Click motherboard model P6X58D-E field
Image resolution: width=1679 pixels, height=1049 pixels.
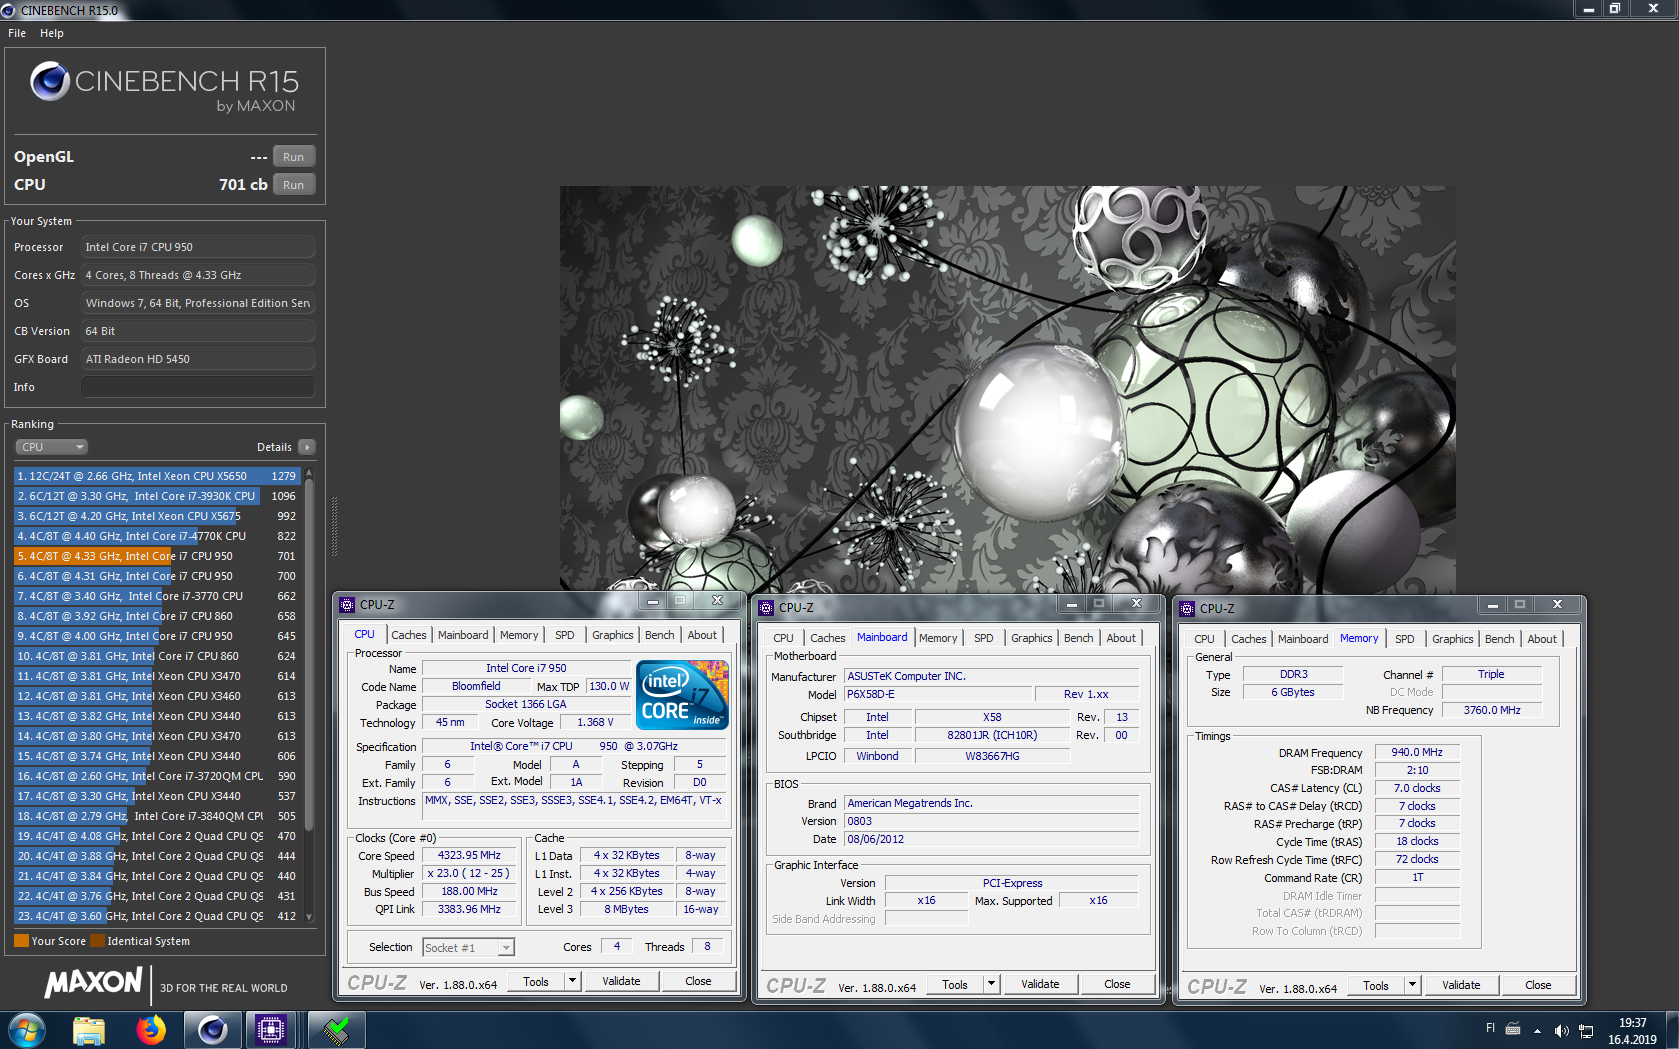coord(938,694)
